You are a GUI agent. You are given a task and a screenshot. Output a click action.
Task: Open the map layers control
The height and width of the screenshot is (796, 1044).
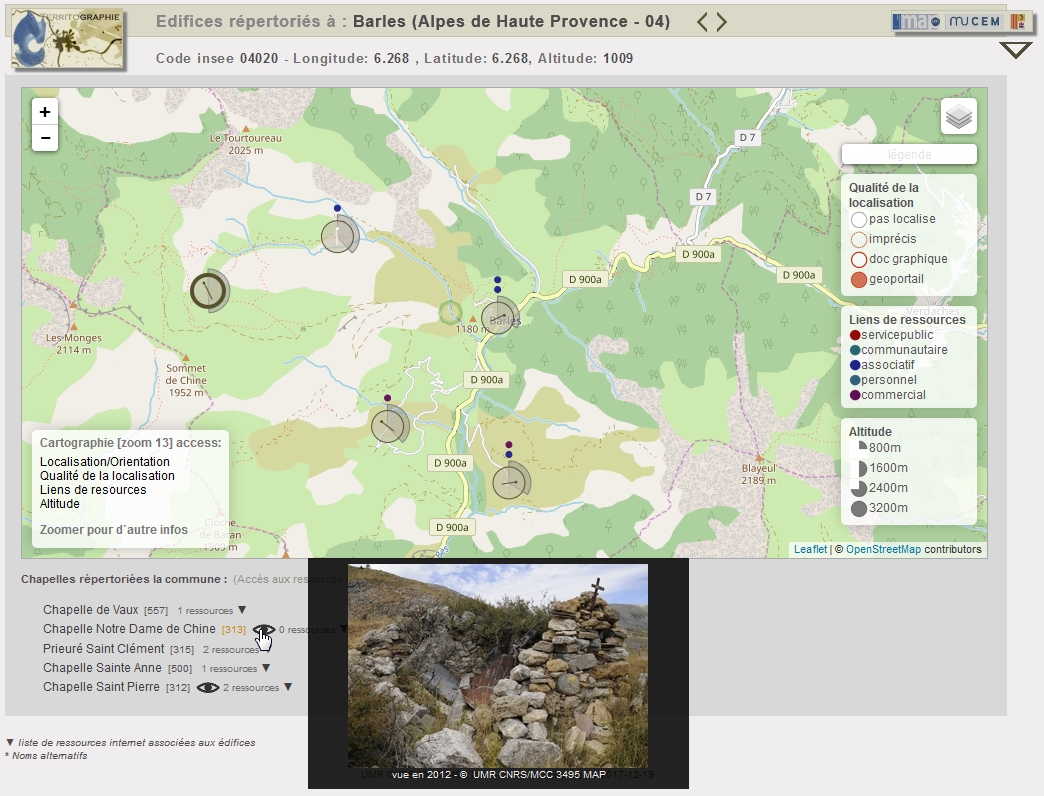pyautogui.click(x=959, y=116)
